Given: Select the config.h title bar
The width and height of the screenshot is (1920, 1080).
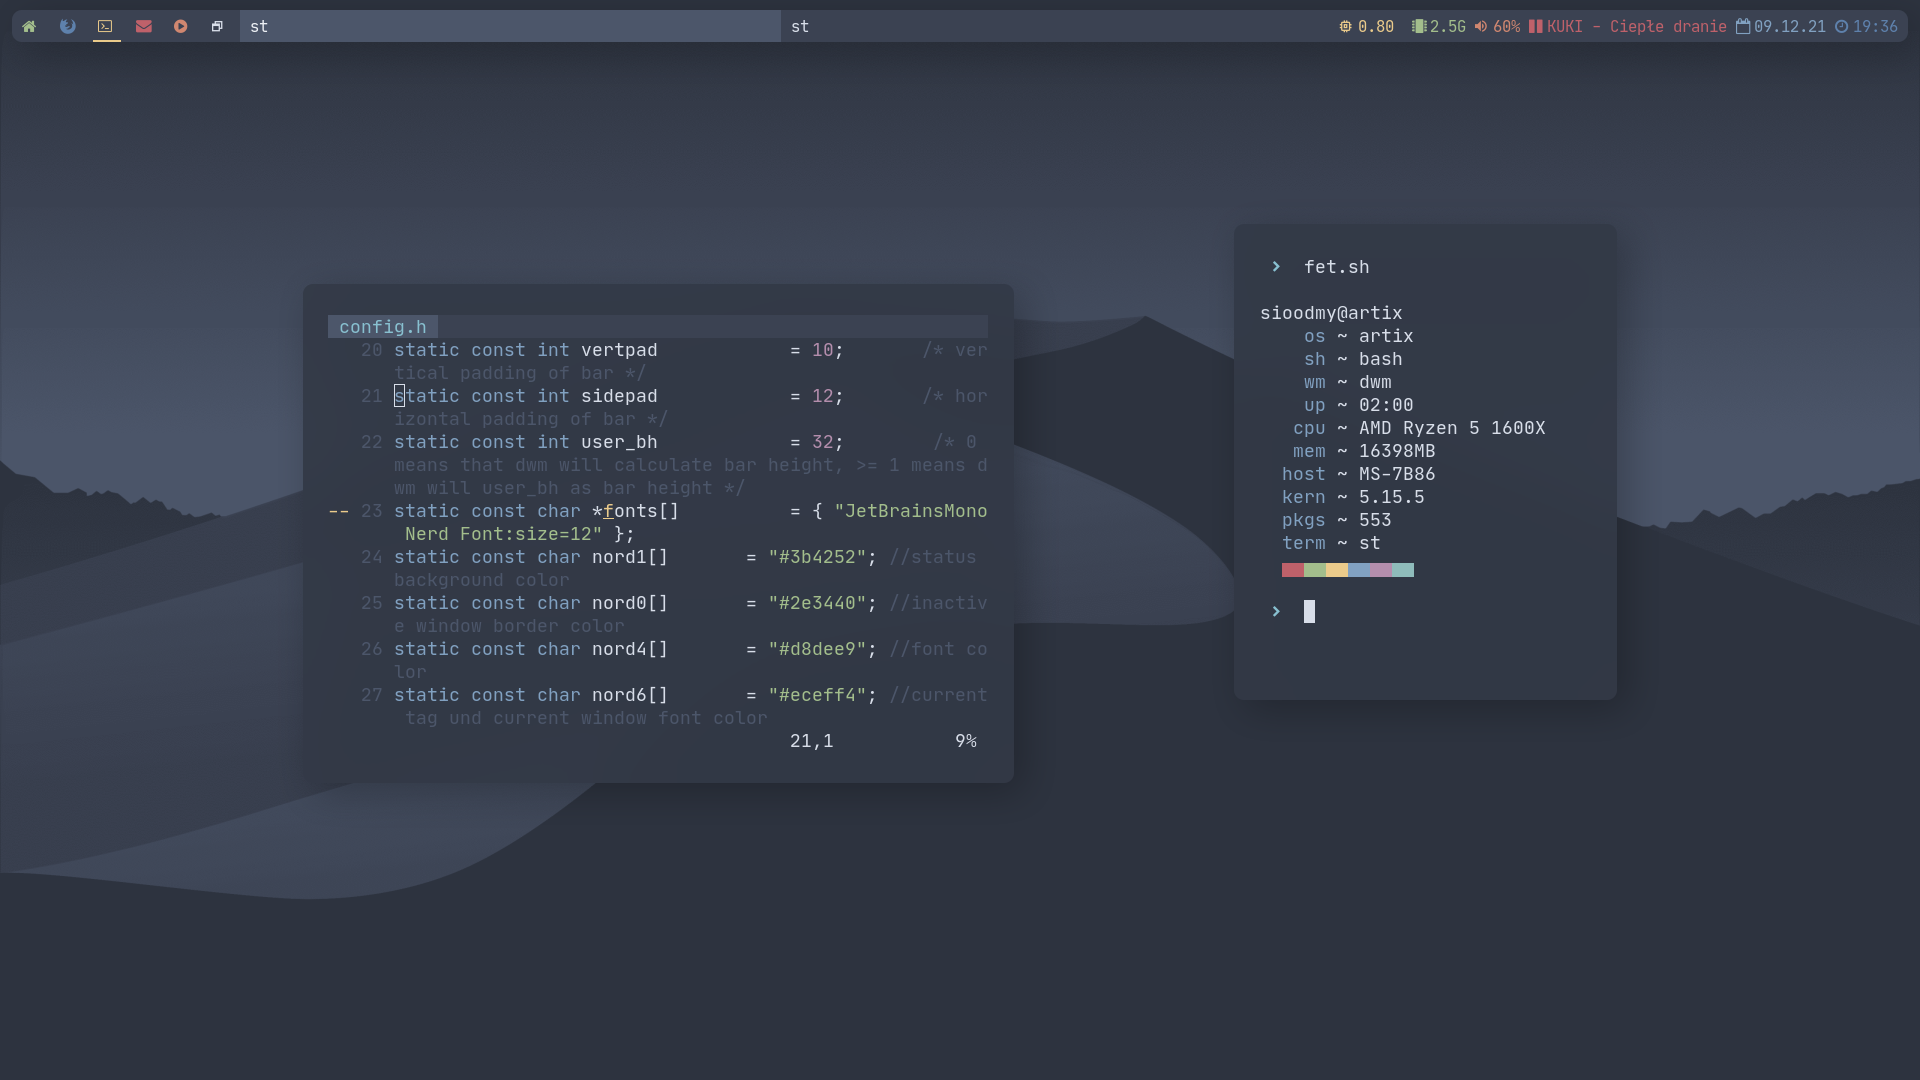Looking at the screenshot, I should (x=382, y=327).
